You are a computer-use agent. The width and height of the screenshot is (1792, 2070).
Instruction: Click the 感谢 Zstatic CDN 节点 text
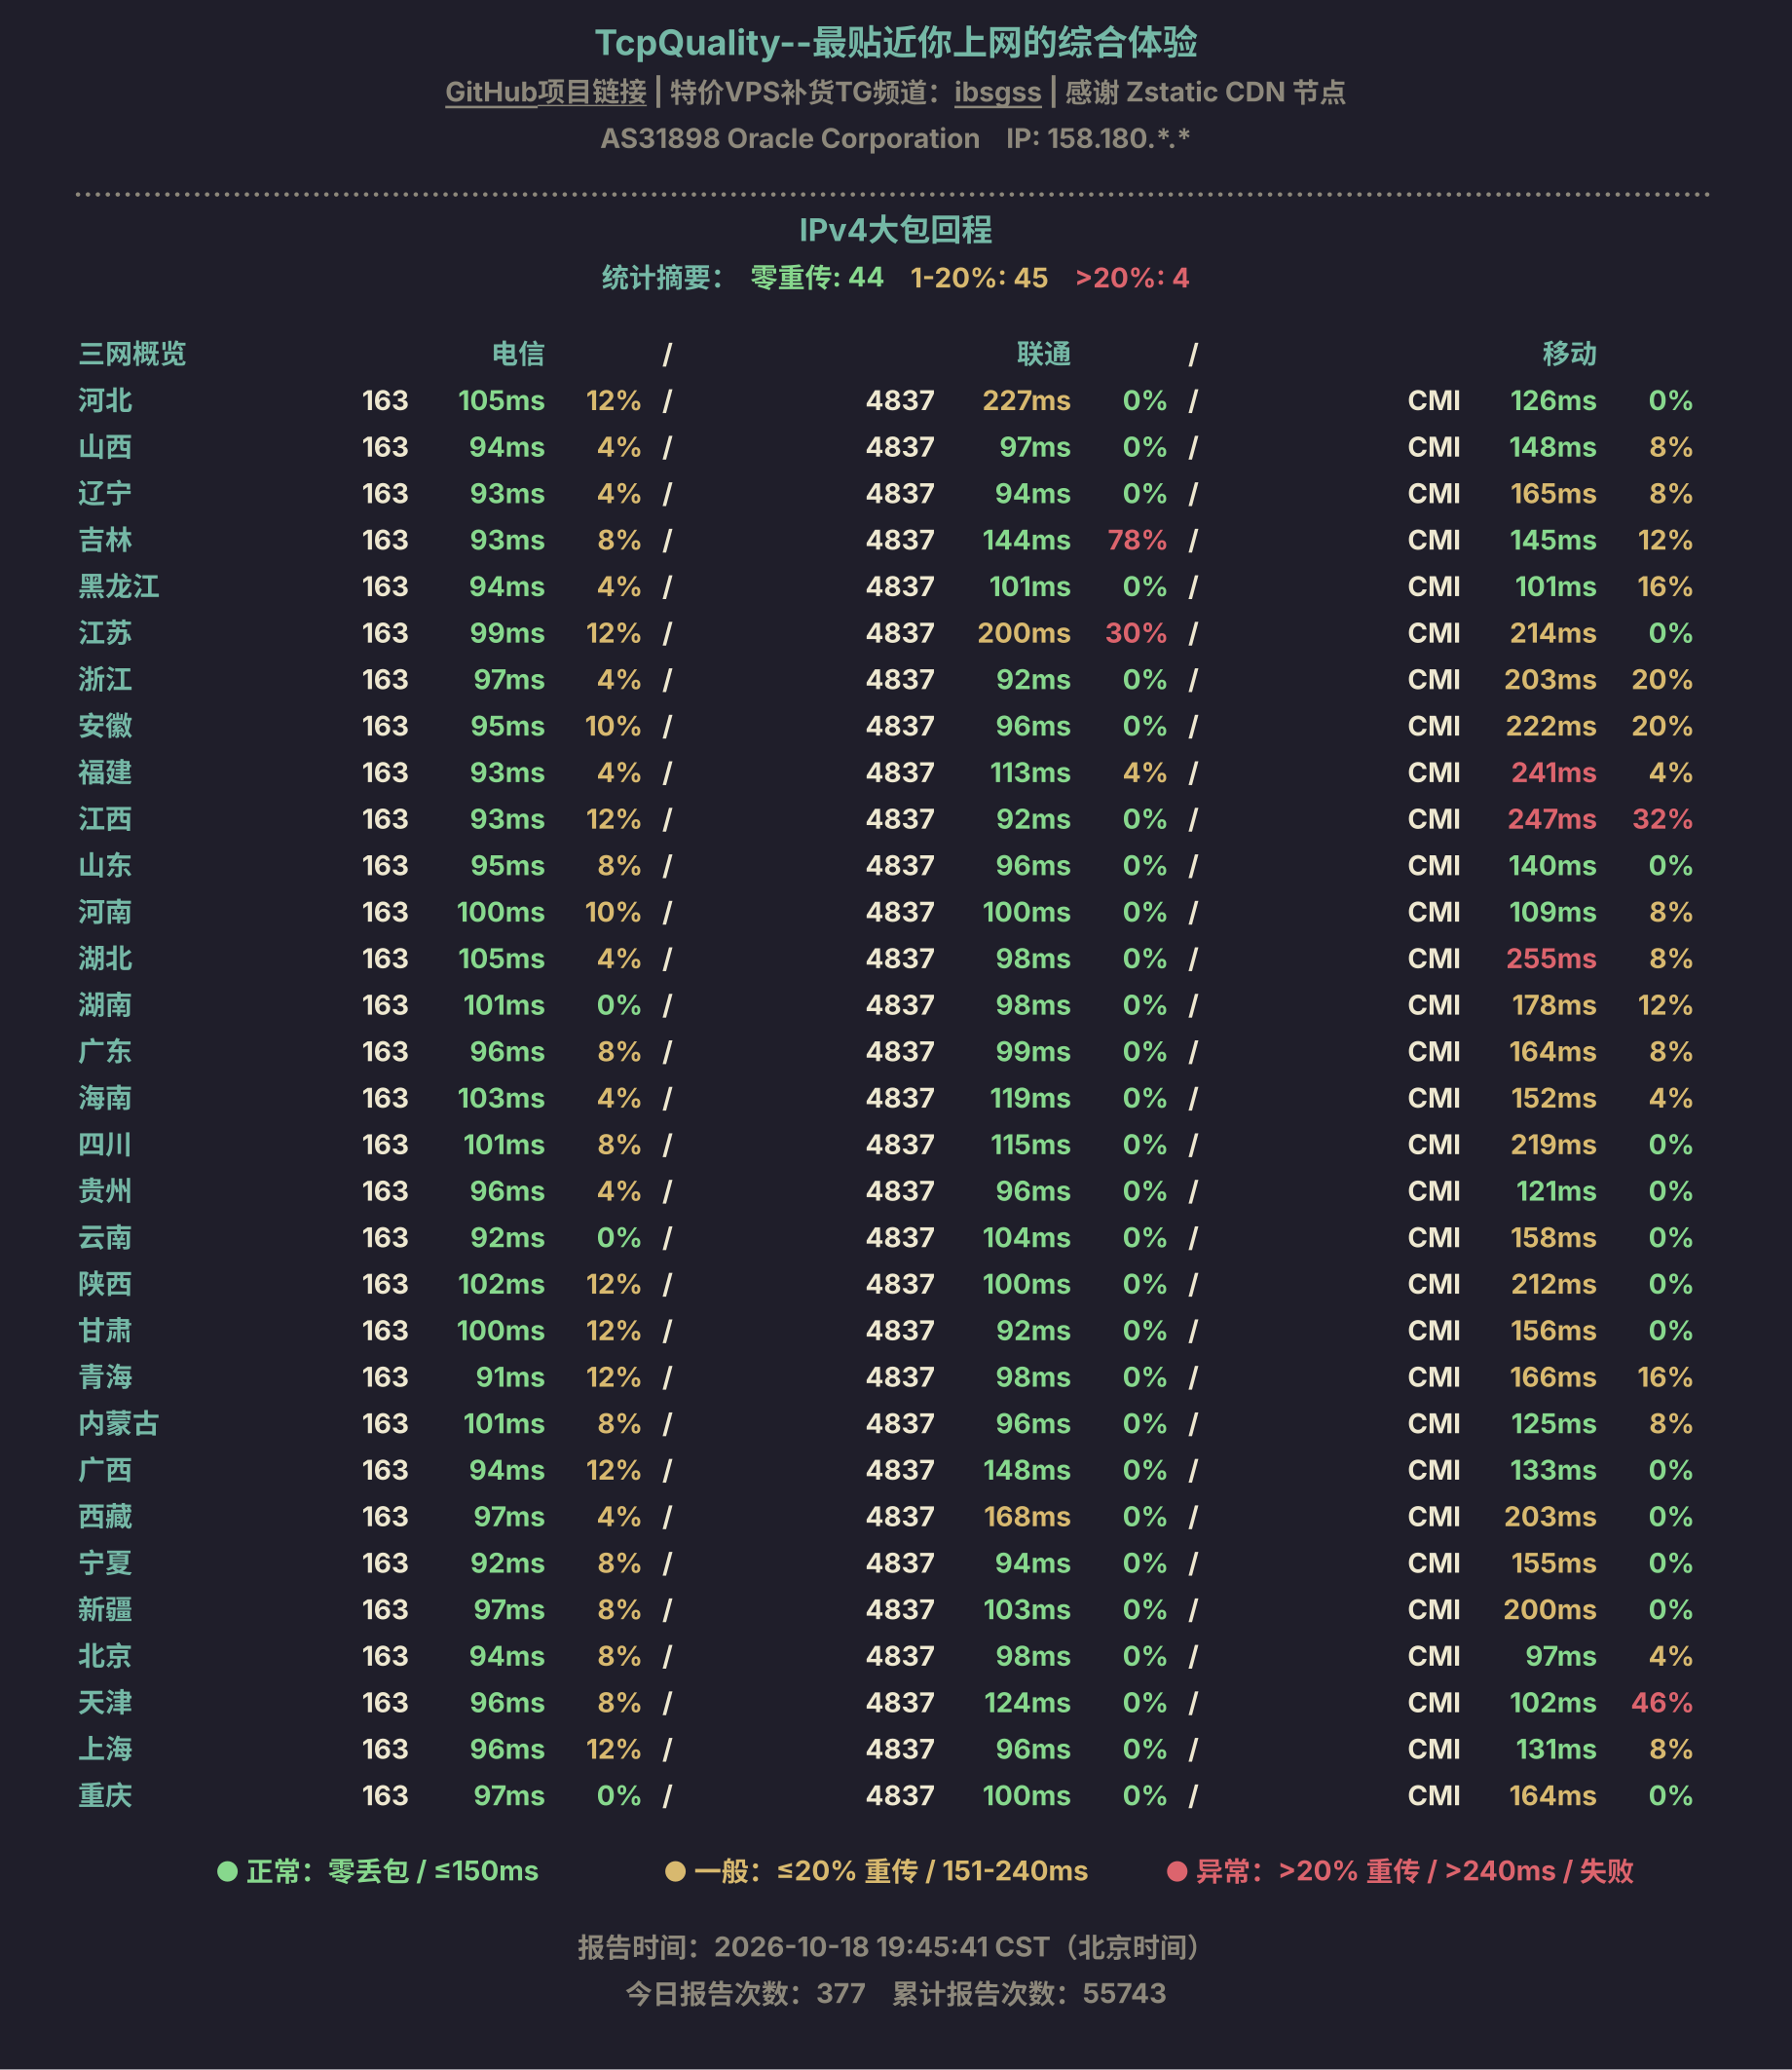point(1205,92)
